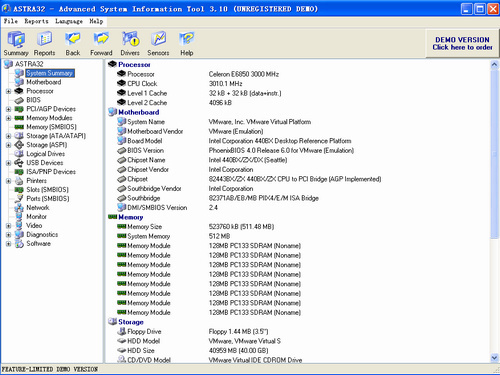
Task: Click the Forward toolbar icon
Action: click(101, 44)
